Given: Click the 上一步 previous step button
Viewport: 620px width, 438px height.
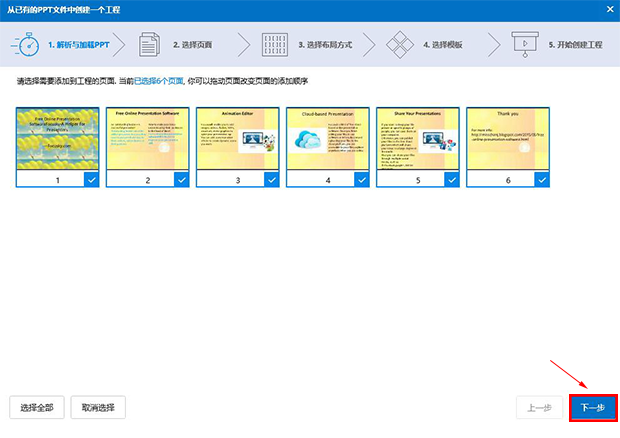Looking at the screenshot, I should pyautogui.click(x=539, y=408).
